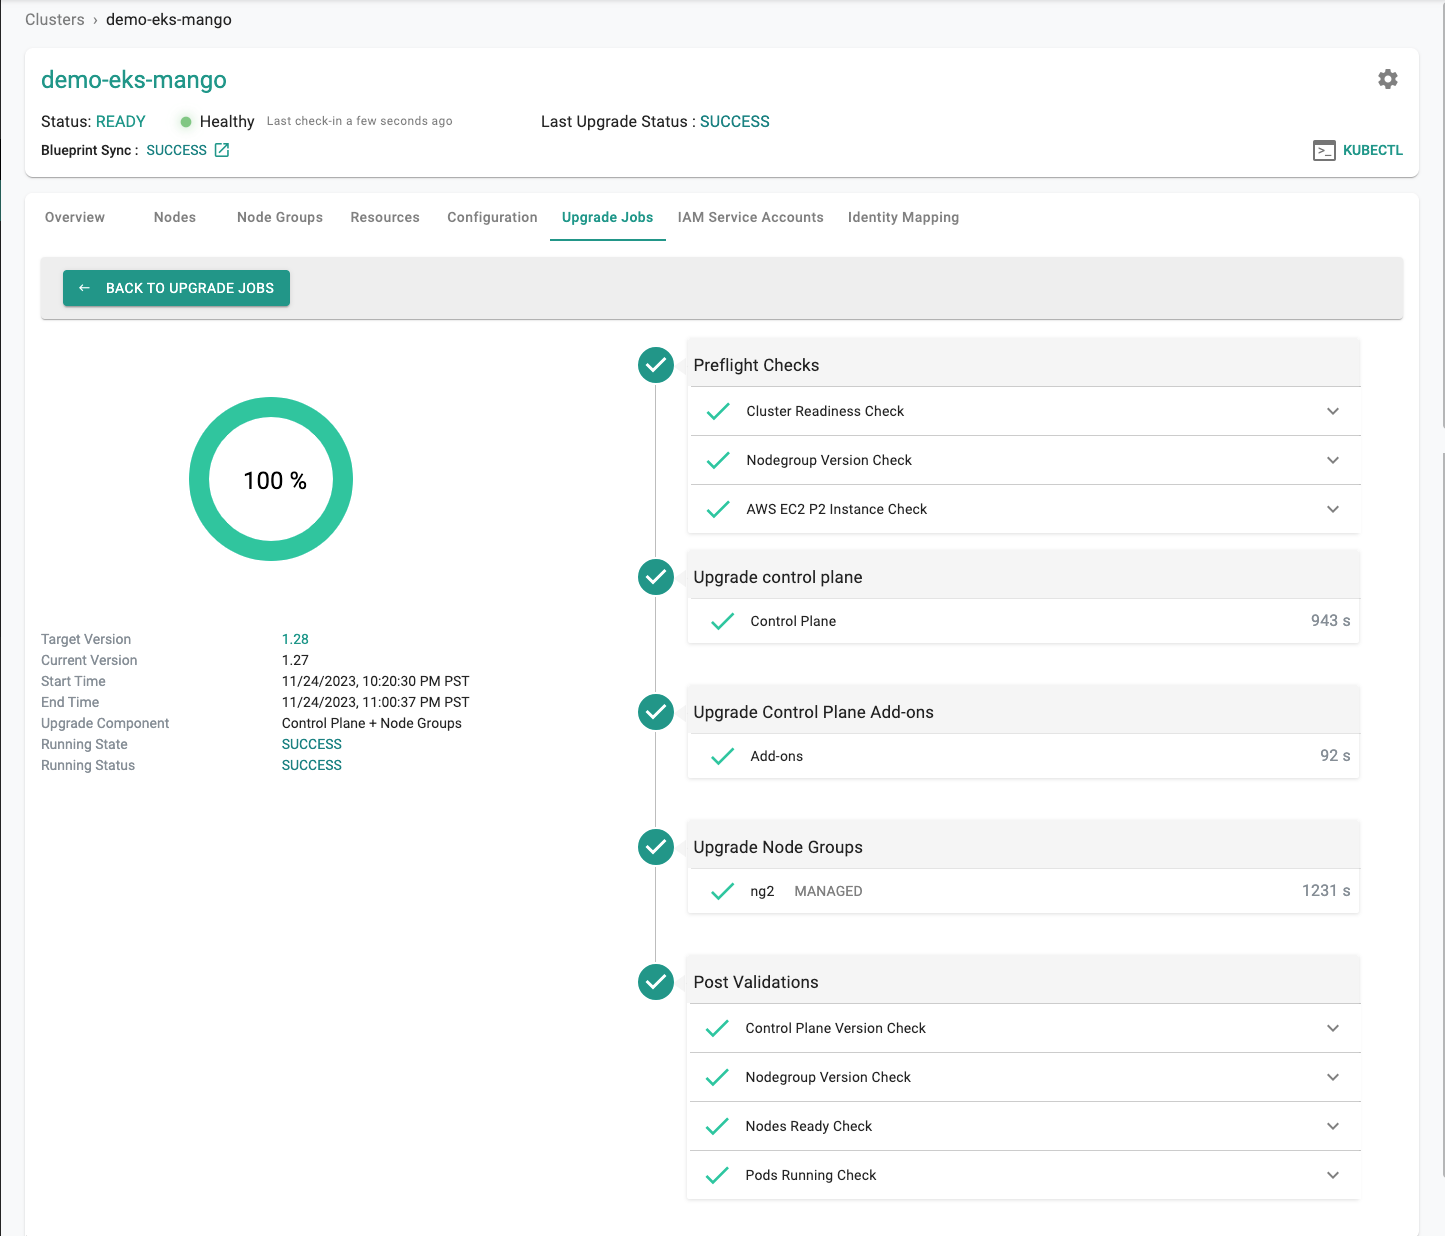The image size is (1445, 1236).
Task: Click the KUBECTL link
Action: tap(1373, 150)
